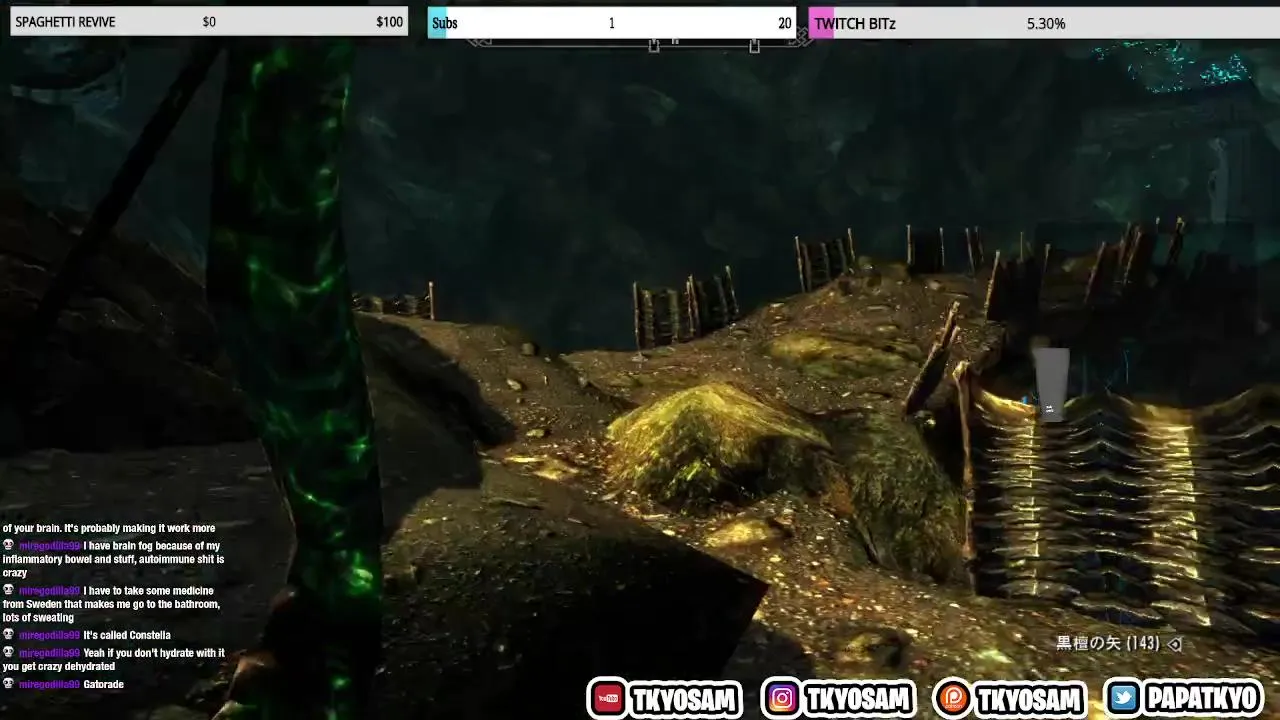Viewport: 1280px width, 720px height.
Task: Click the "SPAGHETTI REVIVE" label text
Action: coord(65,22)
